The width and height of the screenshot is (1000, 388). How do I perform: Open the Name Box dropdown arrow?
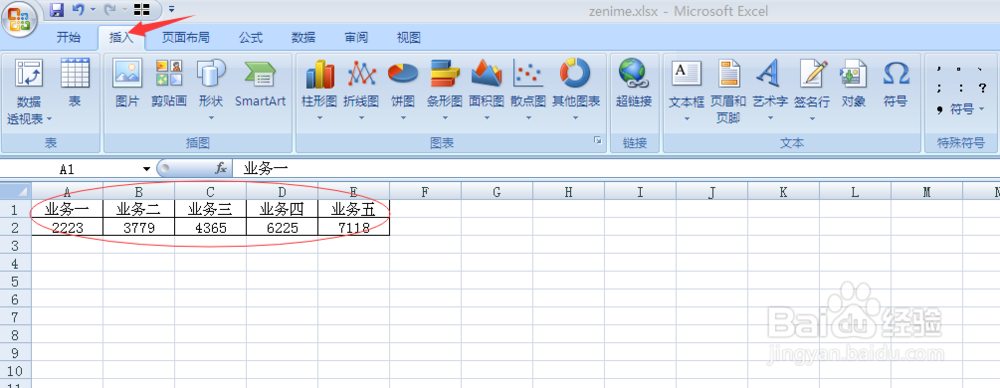pos(146,169)
